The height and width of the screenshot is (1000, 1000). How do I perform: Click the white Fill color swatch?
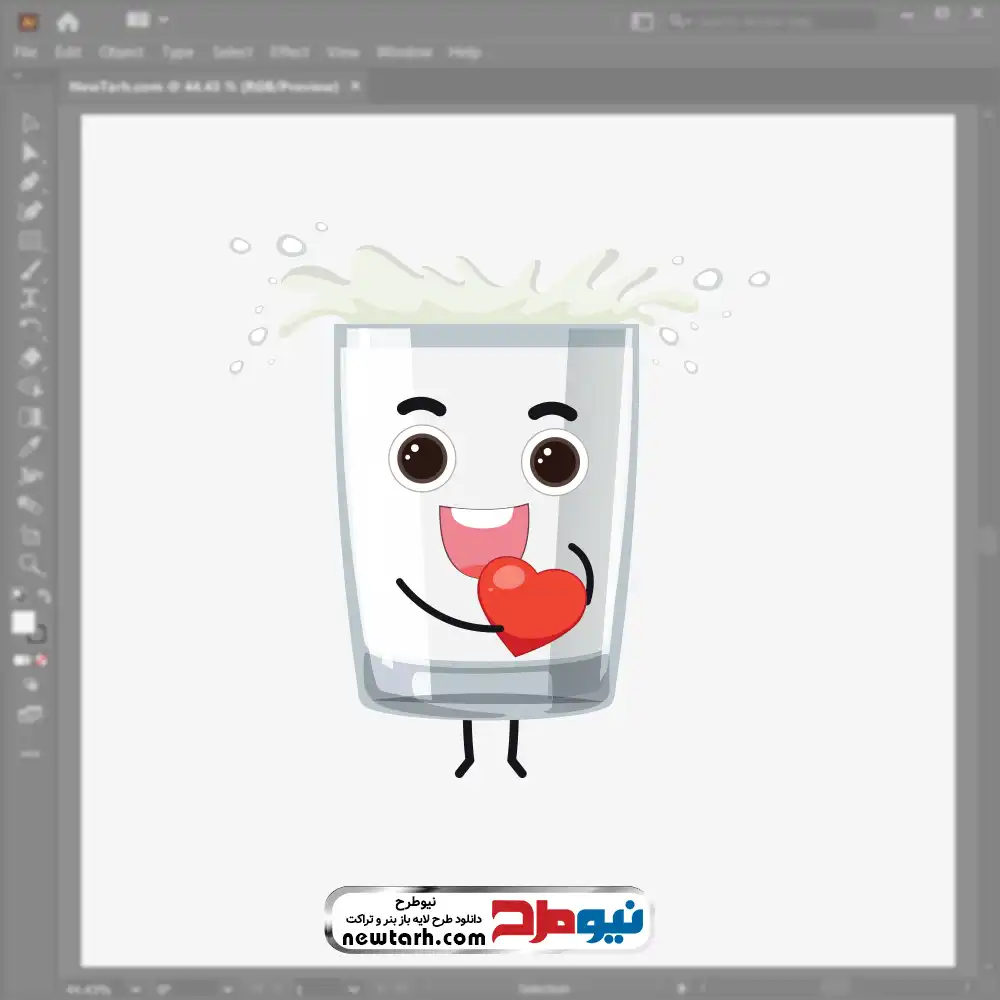(x=23, y=623)
